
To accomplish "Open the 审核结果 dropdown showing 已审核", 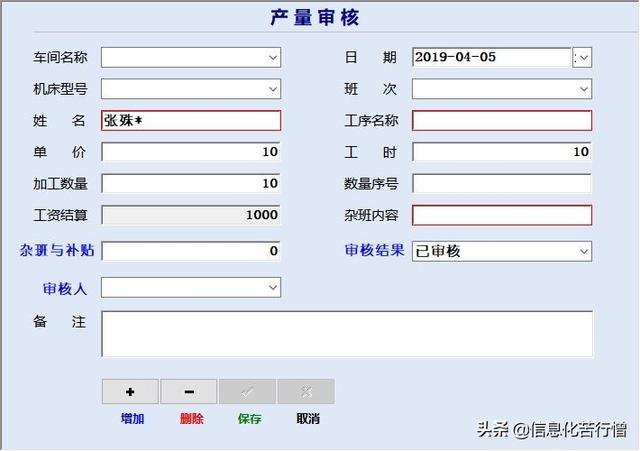I will pyautogui.click(x=584, y=251).
